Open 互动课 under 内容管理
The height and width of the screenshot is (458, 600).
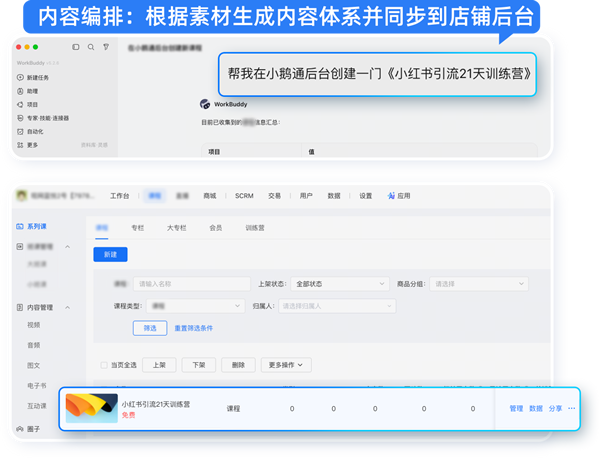click(x=37, y=406)
